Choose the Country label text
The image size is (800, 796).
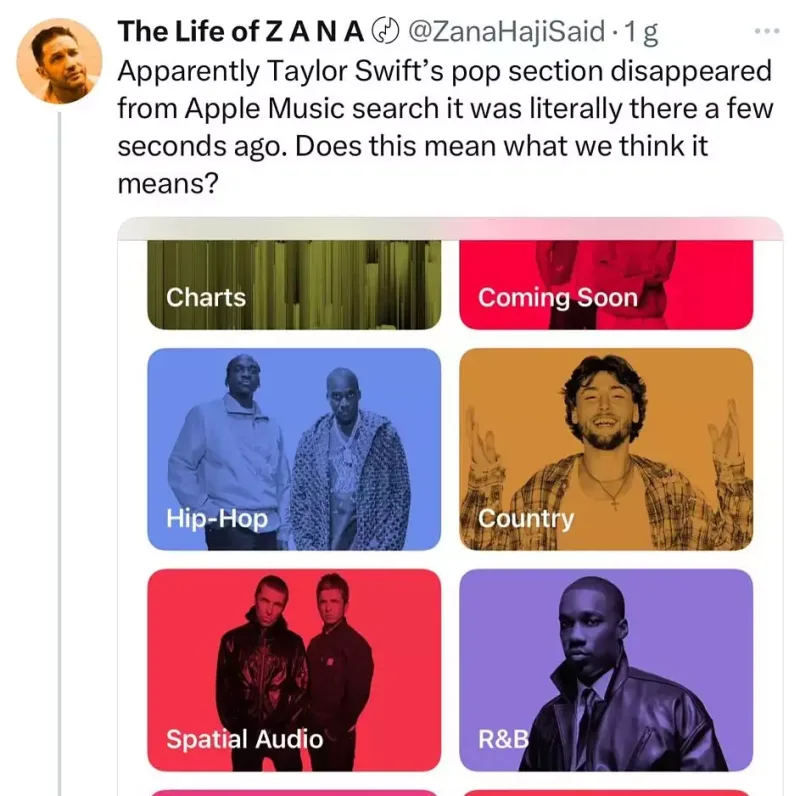pyautogui.click(x=526, y=519)
